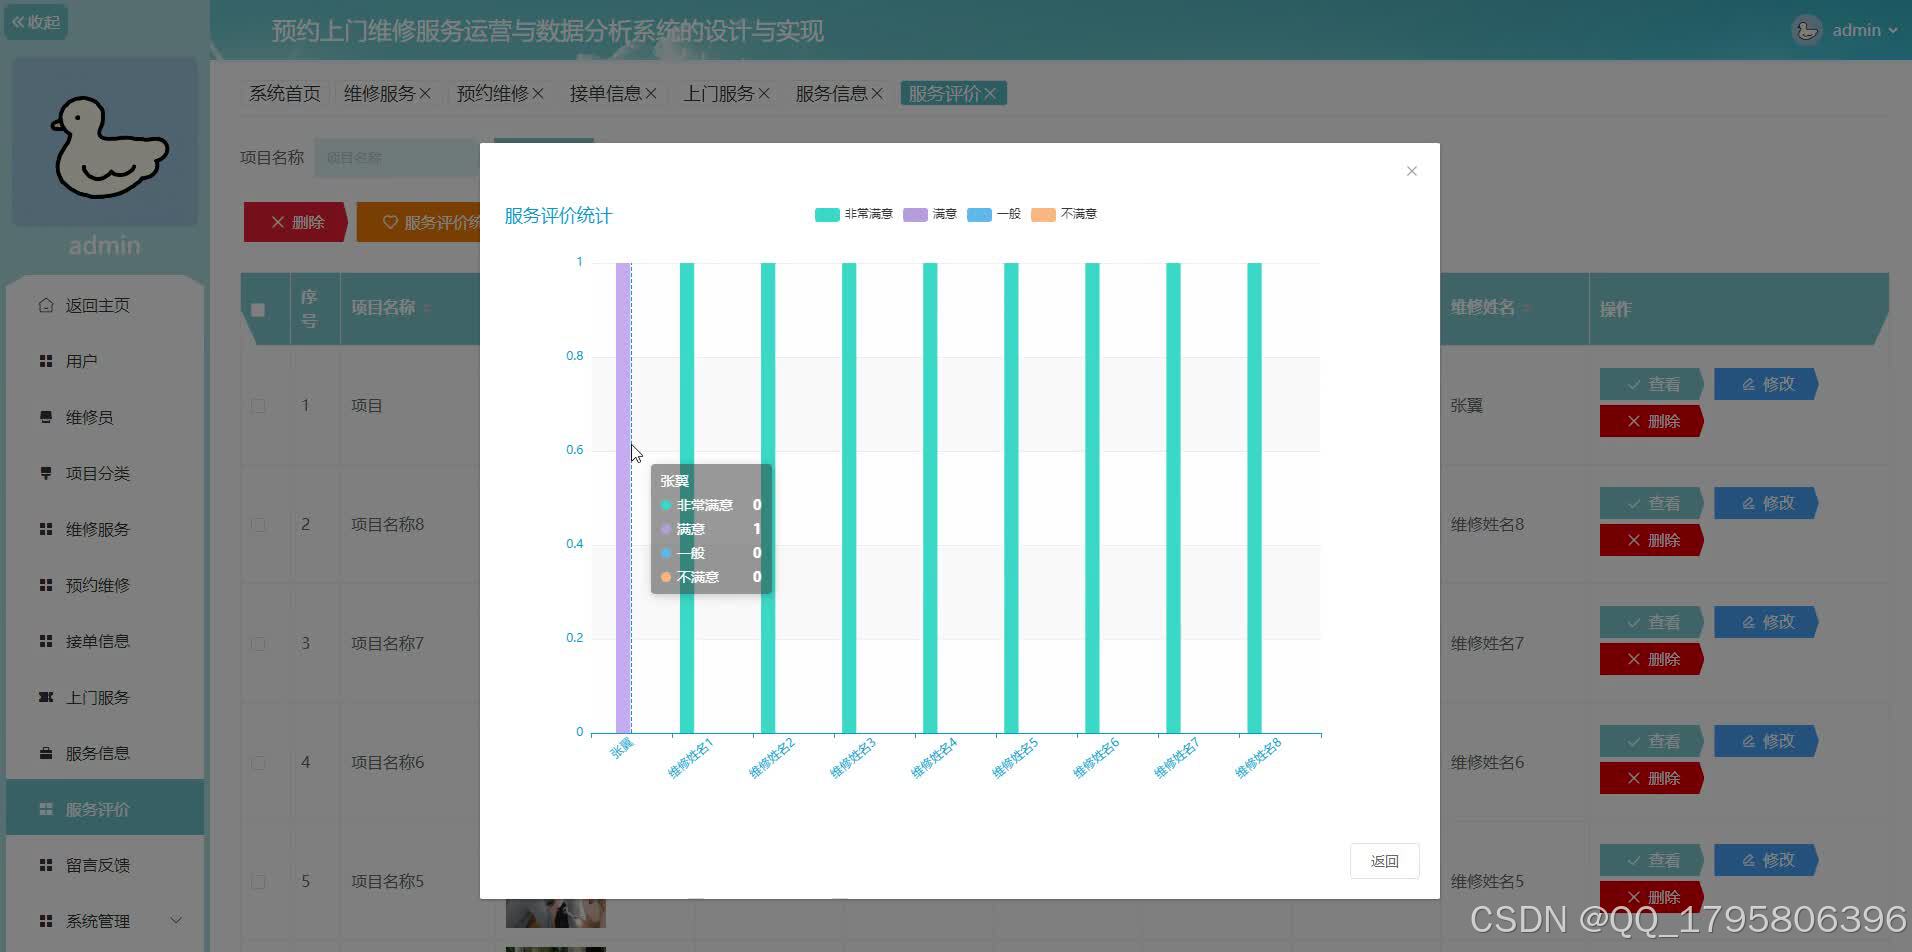Check the select-all checkbox in table header
The width and height of the screenshot is (1912, 952).
click(x=258, y=309)
